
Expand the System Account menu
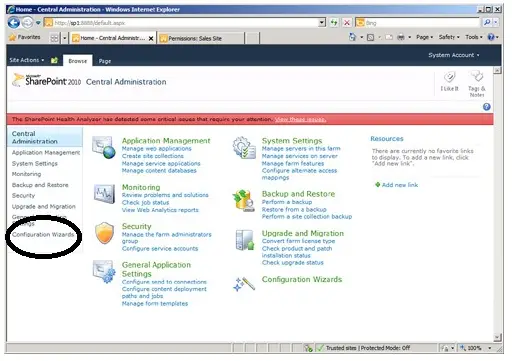tap(454, 55)
